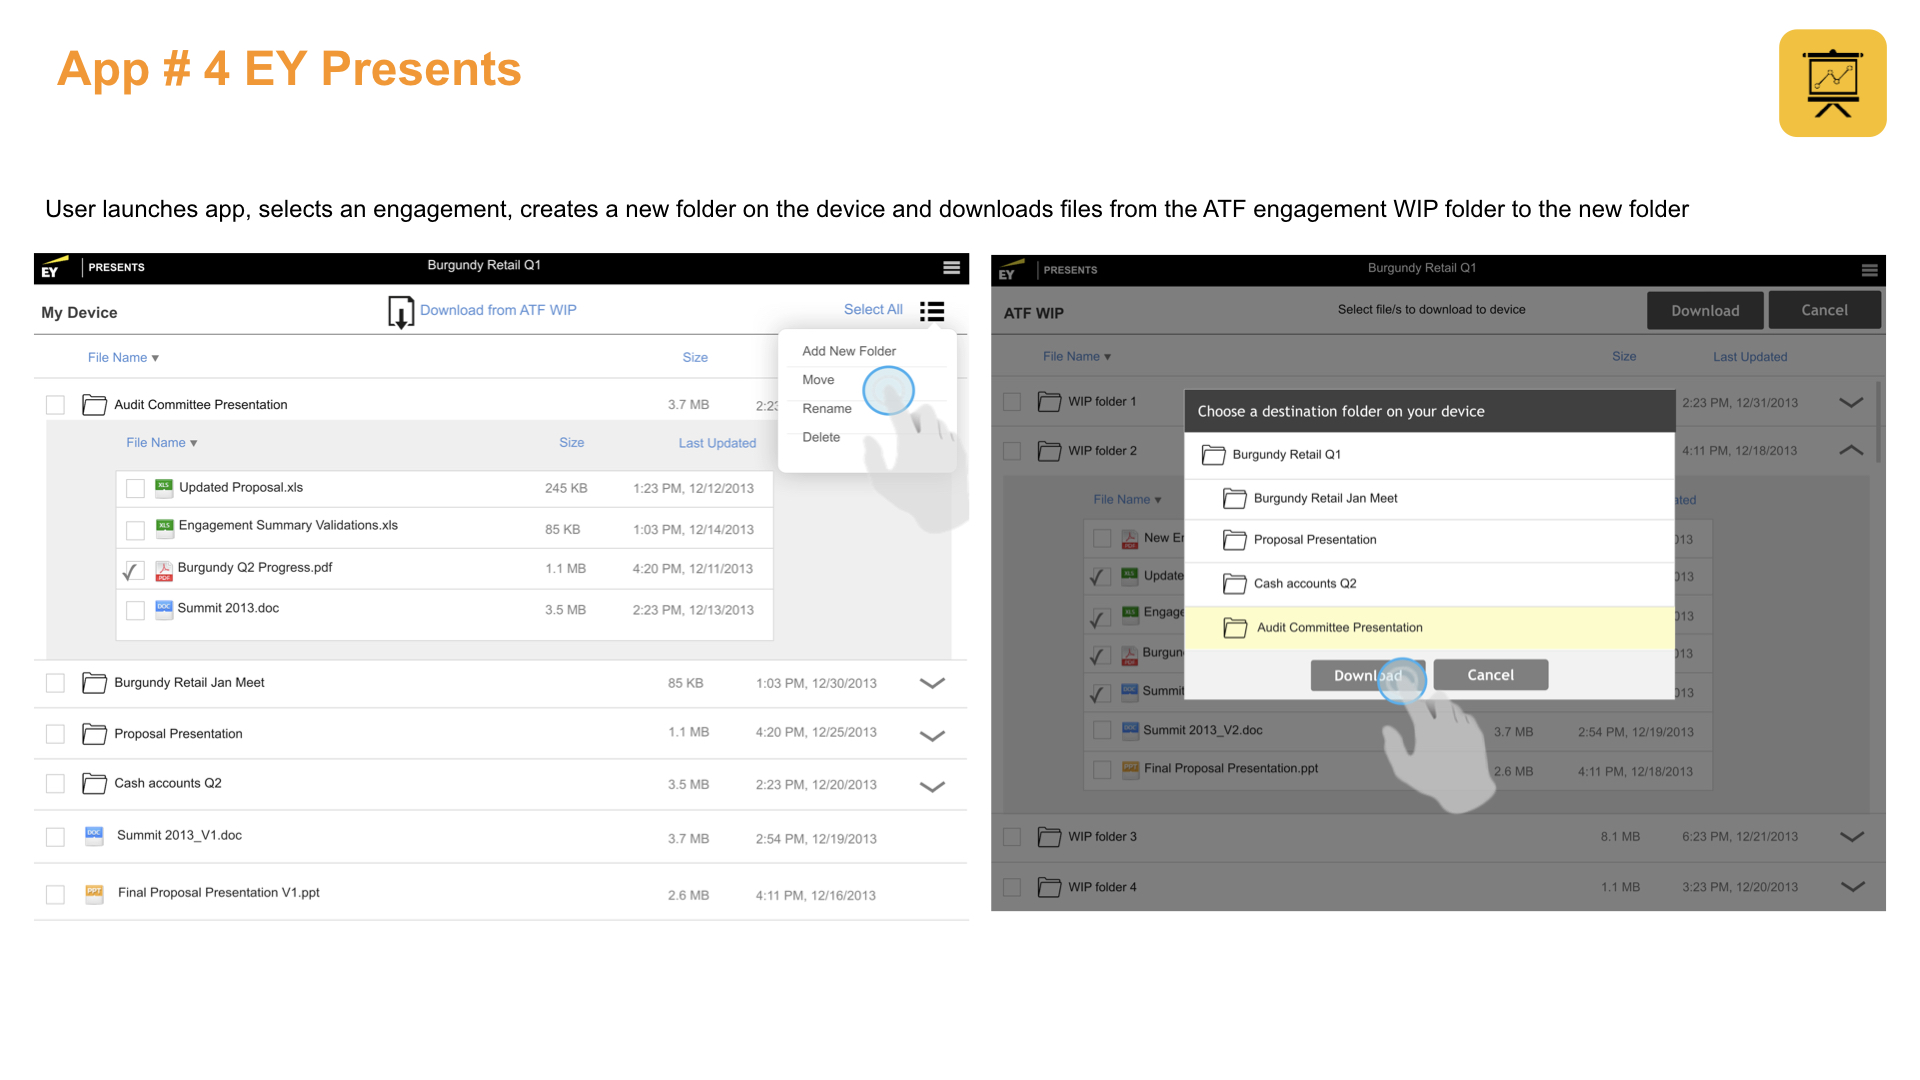Tick the Cash accounts Q2 folder checkbox
The image size is (1920, 1080).
pyautogui.click(x=55, y=784)
